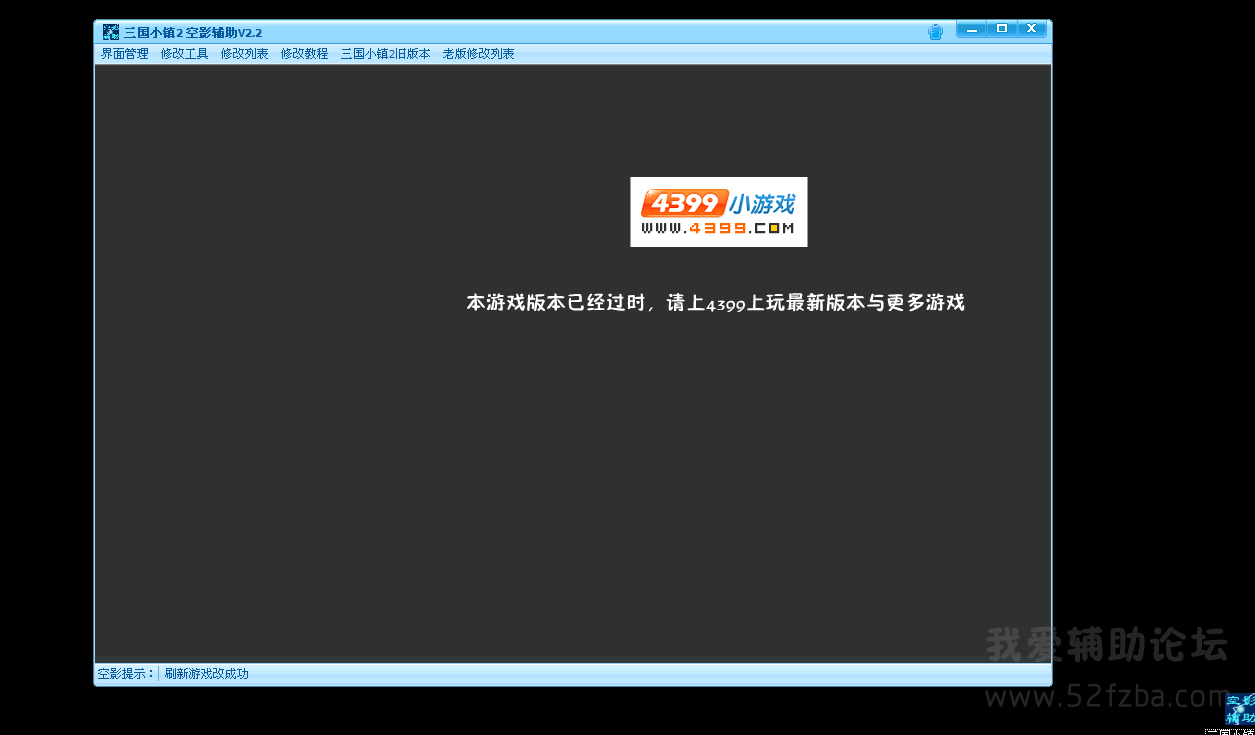Minimize the 空影辅助 window
The image size is (1255, 735).
971,29
